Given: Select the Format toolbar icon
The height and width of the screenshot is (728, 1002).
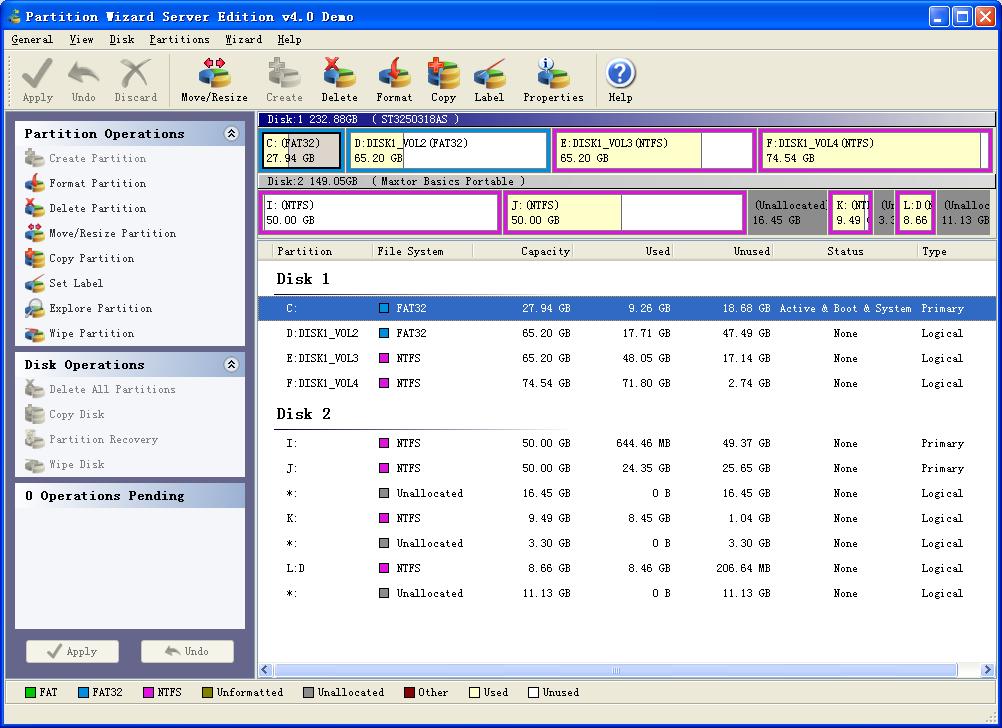Looking at the screenshot, I should click(x=394, y=79).
